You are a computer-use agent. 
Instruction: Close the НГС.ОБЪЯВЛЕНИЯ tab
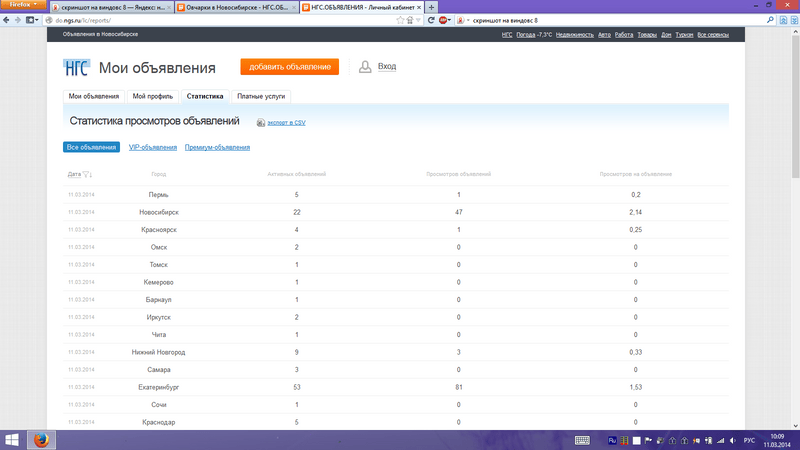[419, 8]
